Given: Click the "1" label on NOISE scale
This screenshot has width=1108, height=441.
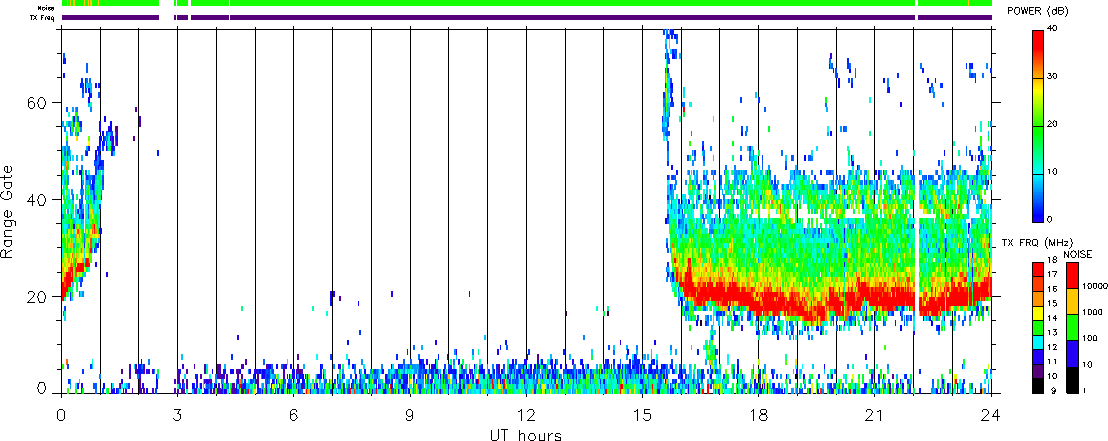Looking at the screenshot, I should tap(1085, 391).
